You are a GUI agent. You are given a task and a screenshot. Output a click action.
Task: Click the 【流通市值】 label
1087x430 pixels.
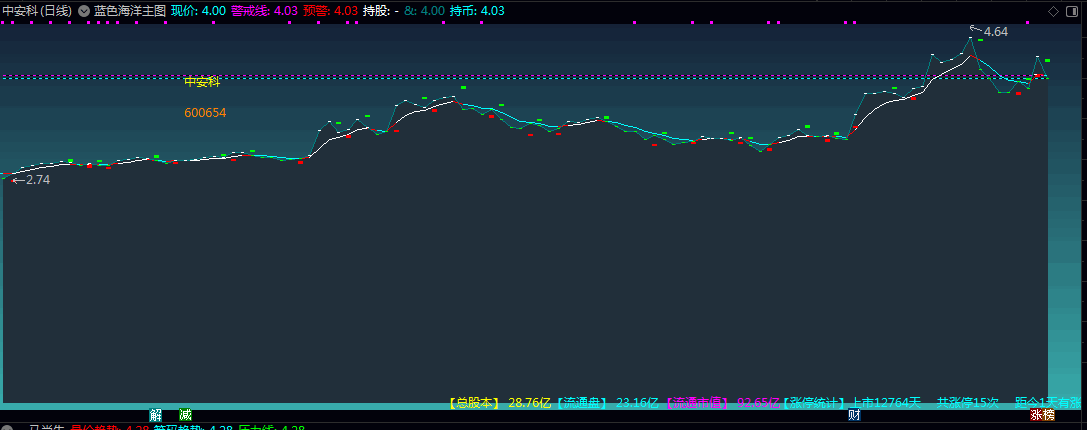(x=696, y=402)
